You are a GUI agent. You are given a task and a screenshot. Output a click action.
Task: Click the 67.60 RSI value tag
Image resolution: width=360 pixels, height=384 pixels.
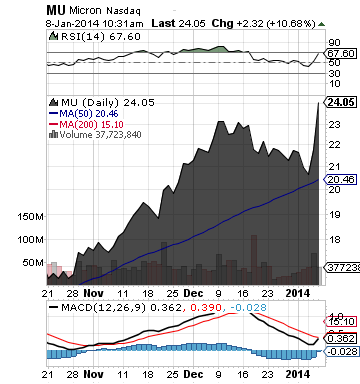pos(340,53)
